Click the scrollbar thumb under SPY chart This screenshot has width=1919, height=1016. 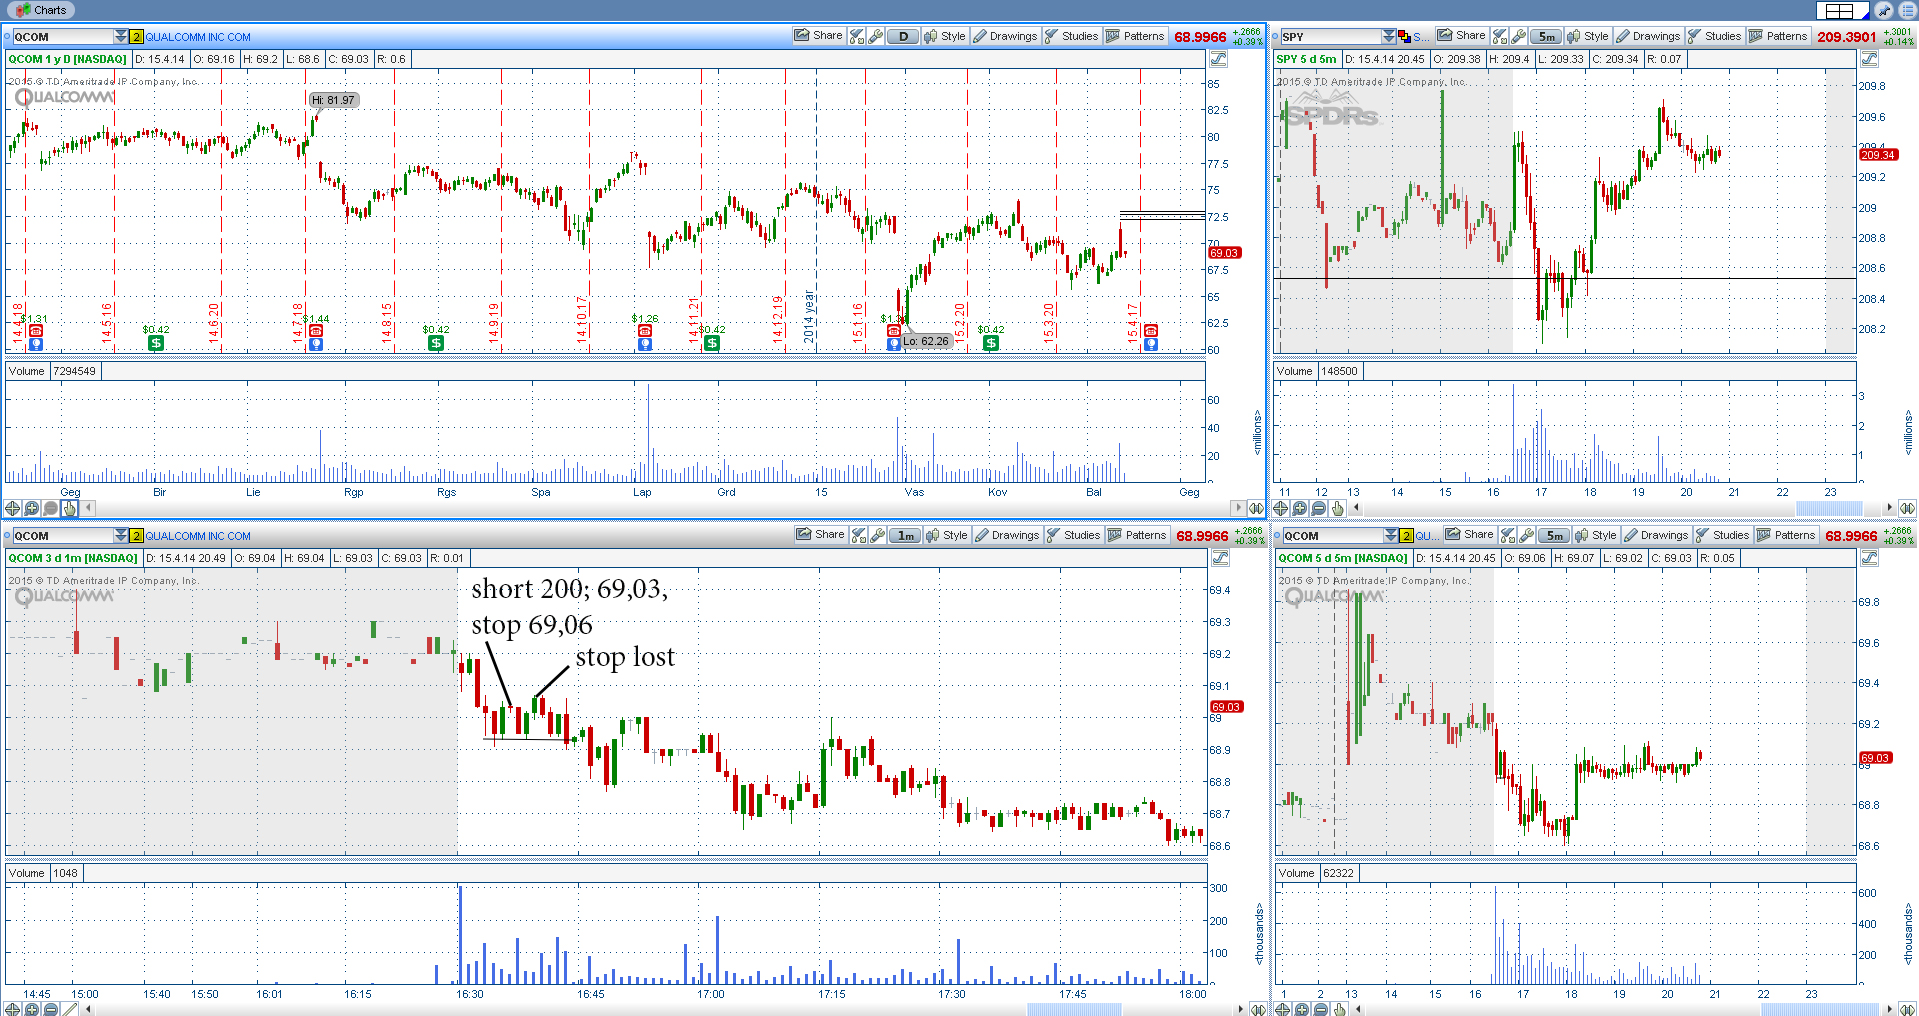coord(1829,508)
